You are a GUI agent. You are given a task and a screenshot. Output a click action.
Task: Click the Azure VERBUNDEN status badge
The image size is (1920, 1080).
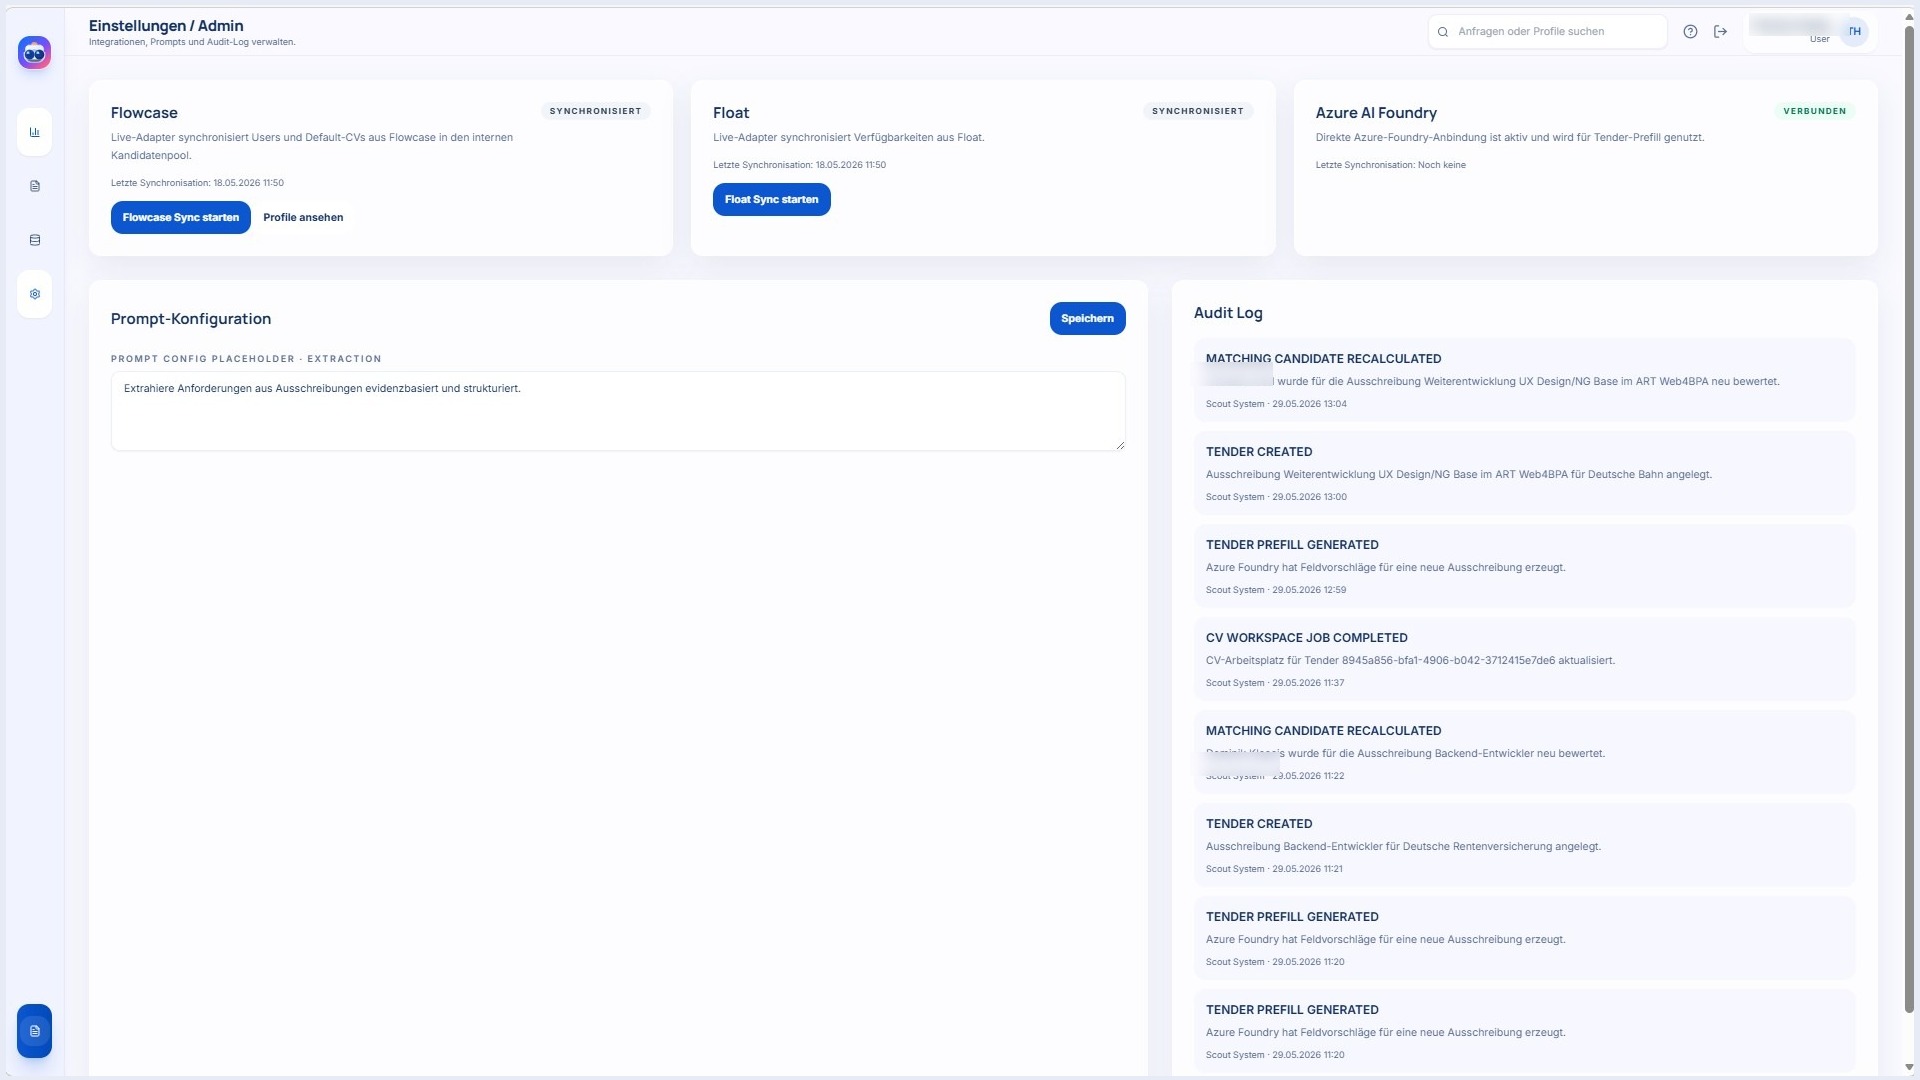1814,111
